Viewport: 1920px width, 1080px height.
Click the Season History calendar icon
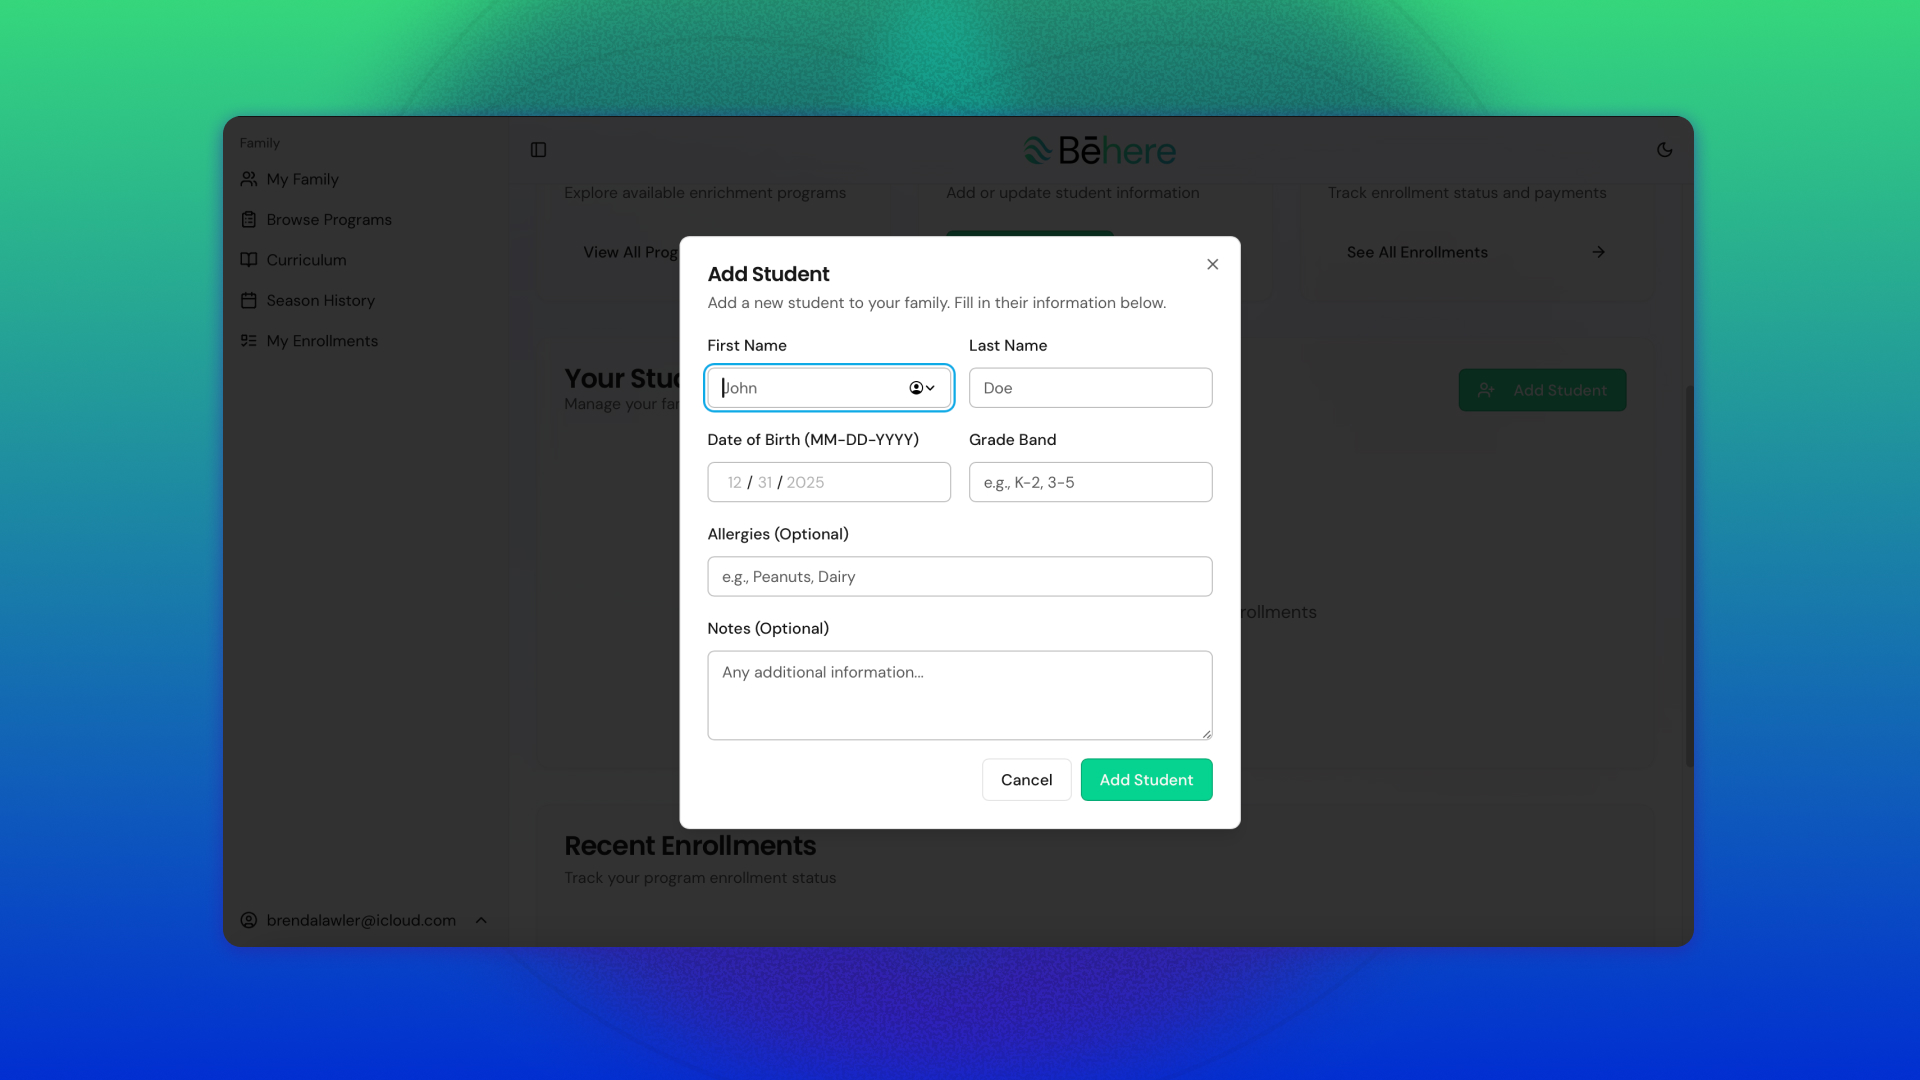point(248,300)
